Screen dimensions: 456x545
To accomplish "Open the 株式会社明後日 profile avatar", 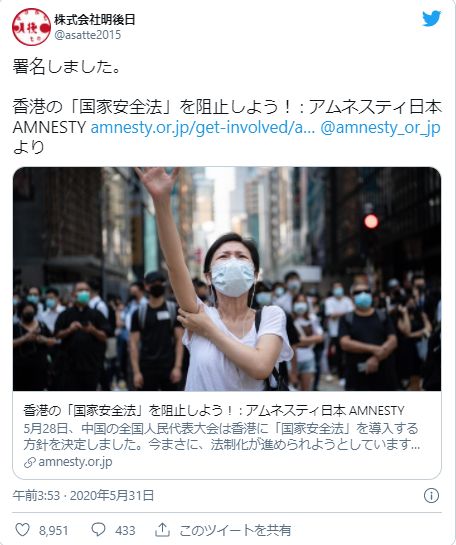I will 32,27.
